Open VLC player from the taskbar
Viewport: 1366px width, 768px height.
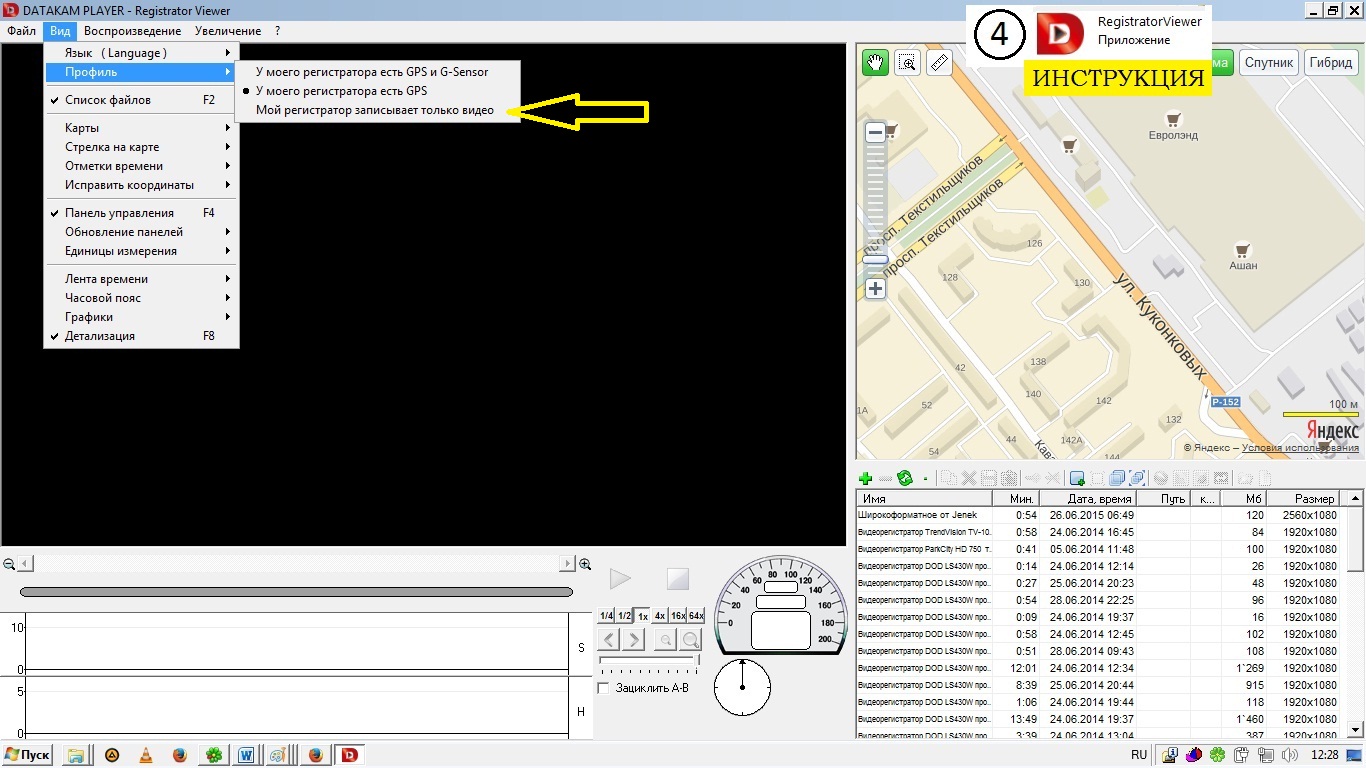[x=146, y=755]
